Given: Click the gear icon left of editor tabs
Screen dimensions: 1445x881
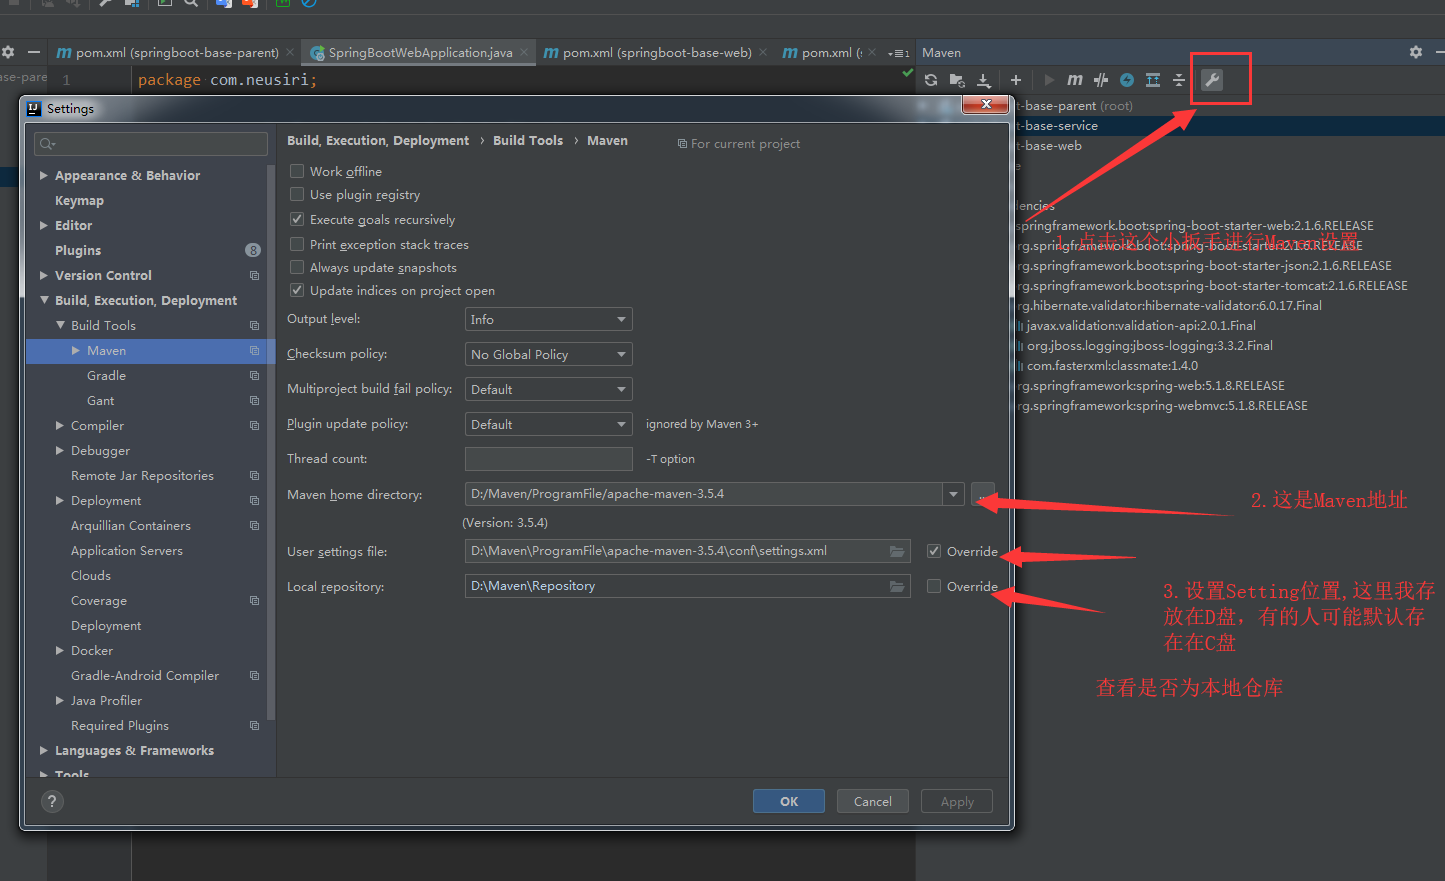Looking at the screenshot, I should tap(8, 52).
